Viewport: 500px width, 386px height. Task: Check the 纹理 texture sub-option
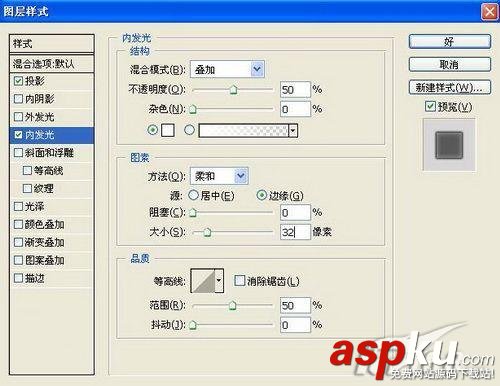tap(27, 189)
